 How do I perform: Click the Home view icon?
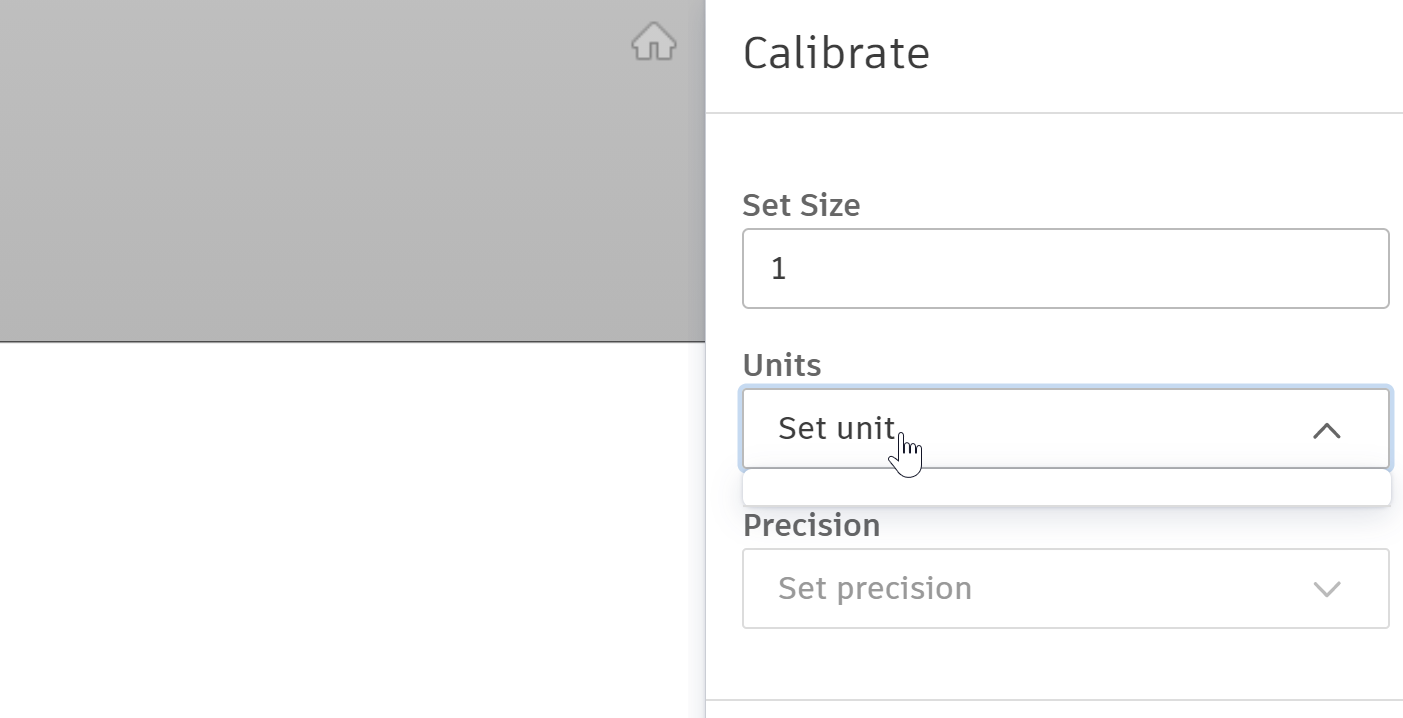pyautogui.click(x=654, y=42)
